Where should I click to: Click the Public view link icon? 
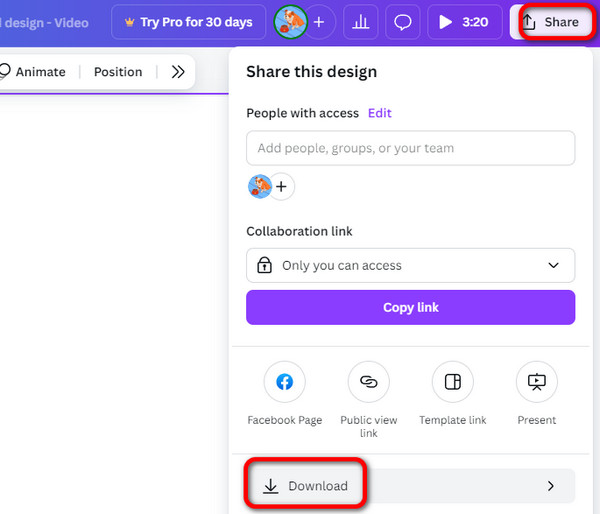(368, 382)
